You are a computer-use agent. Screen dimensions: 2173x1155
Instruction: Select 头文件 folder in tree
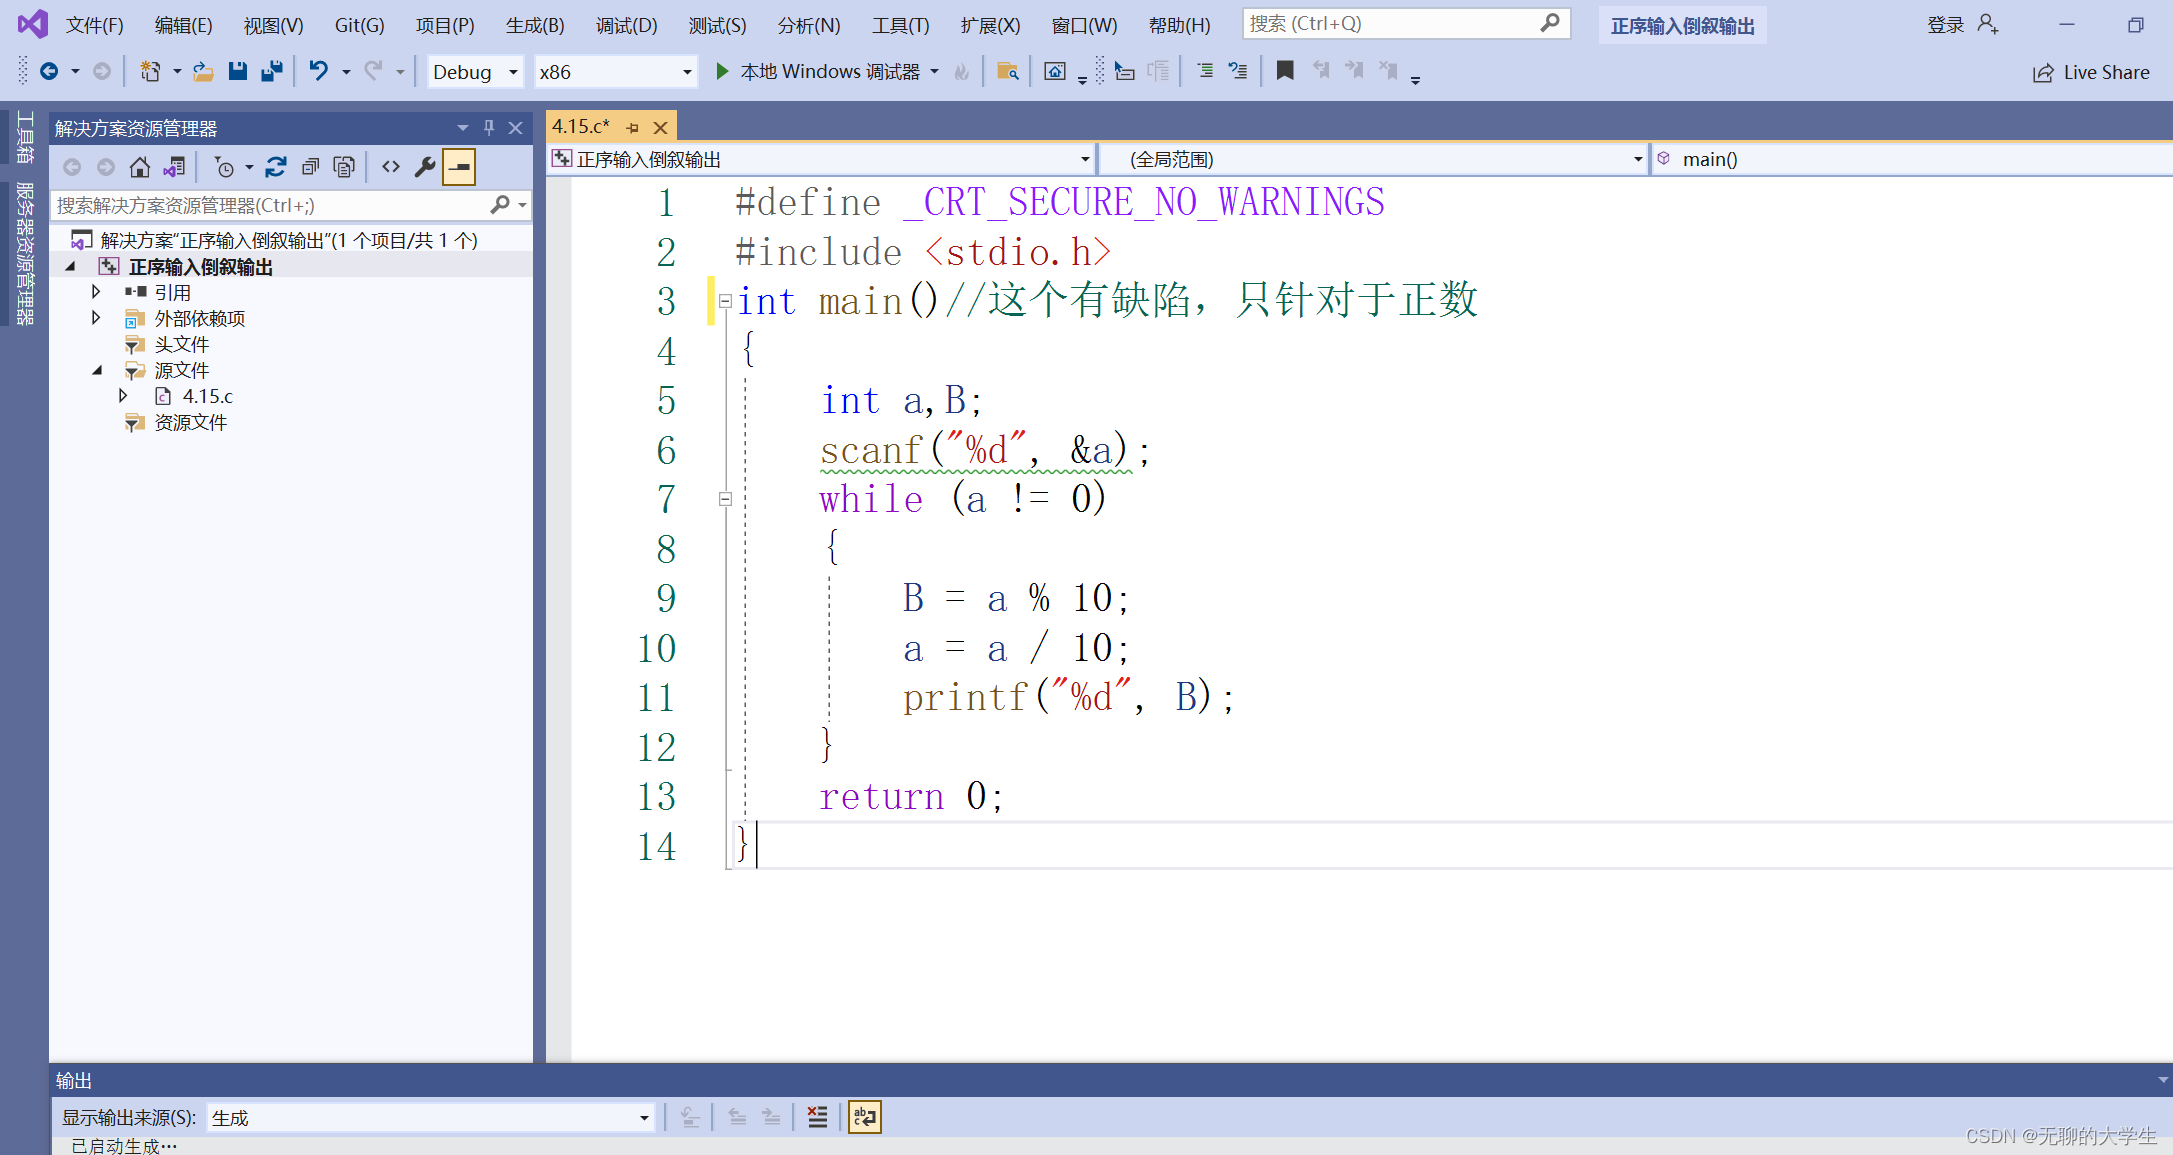(181, 344)
